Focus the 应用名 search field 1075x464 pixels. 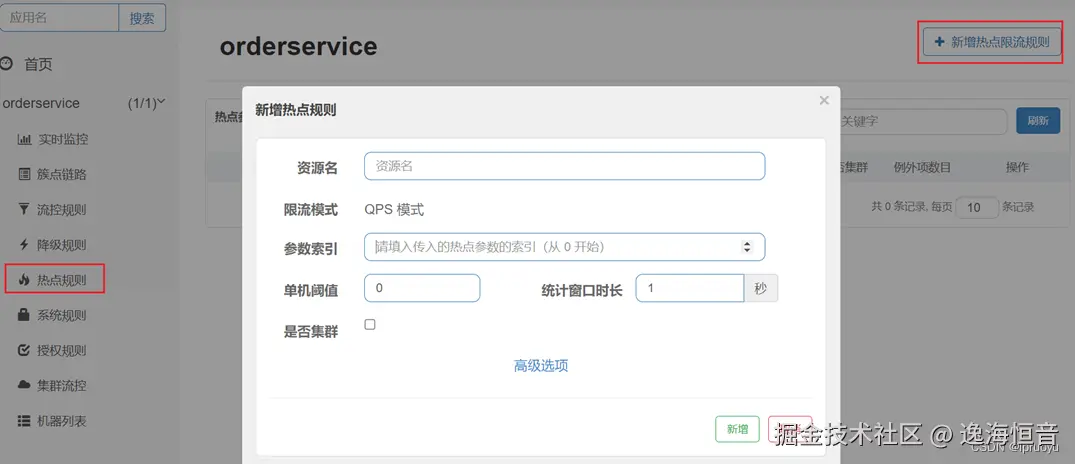pos(59,18)
